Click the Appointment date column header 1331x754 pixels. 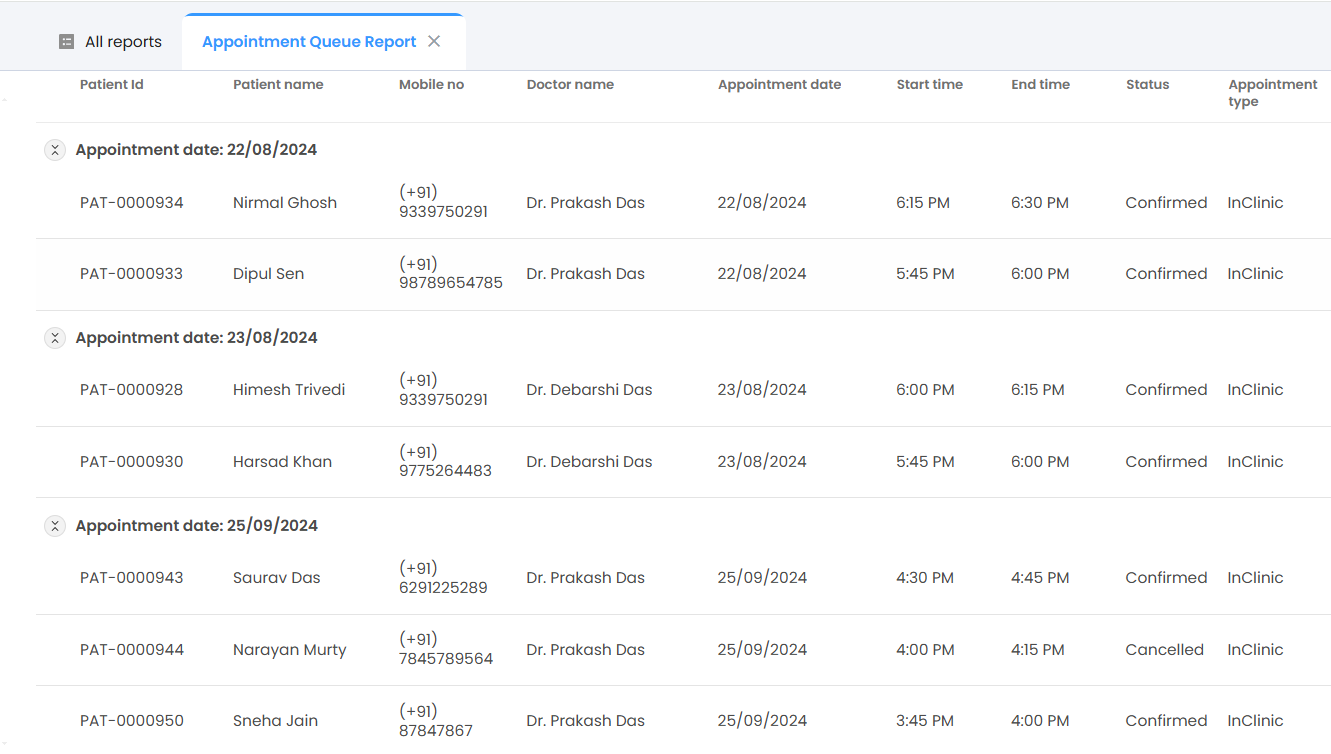779,85
